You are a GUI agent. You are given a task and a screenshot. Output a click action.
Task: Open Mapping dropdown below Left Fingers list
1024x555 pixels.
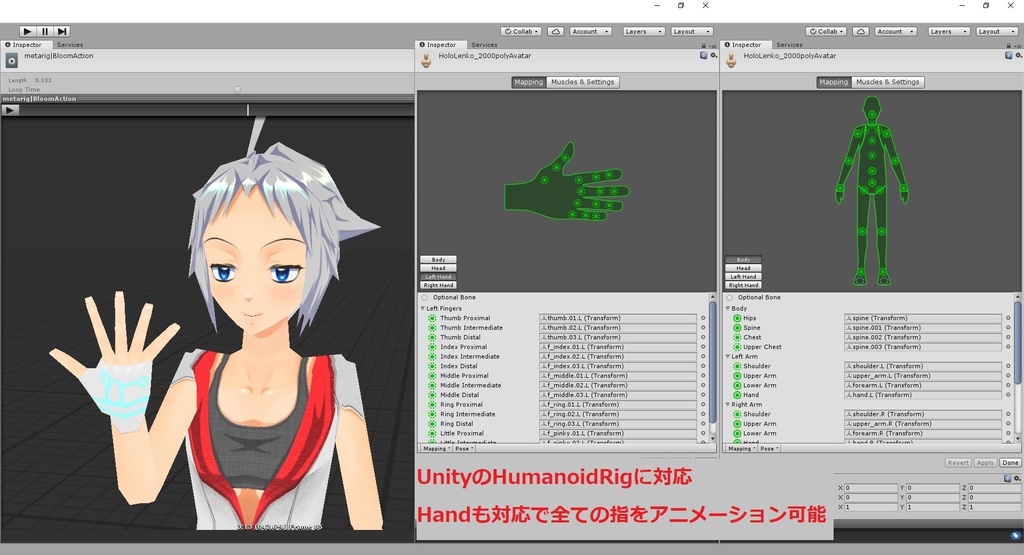(435, 449)
